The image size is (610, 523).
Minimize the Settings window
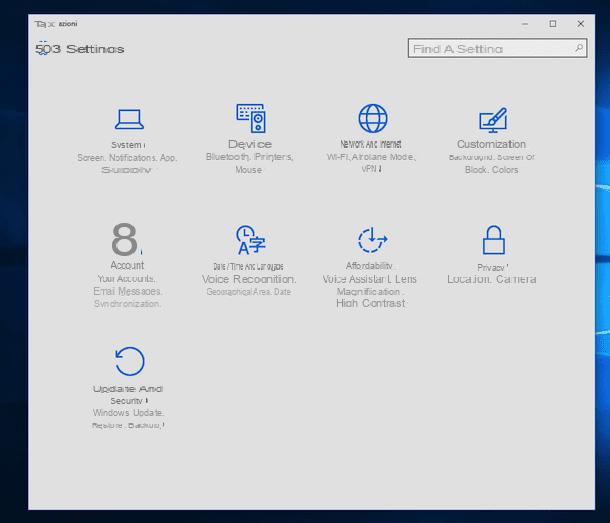pos(525,24)
